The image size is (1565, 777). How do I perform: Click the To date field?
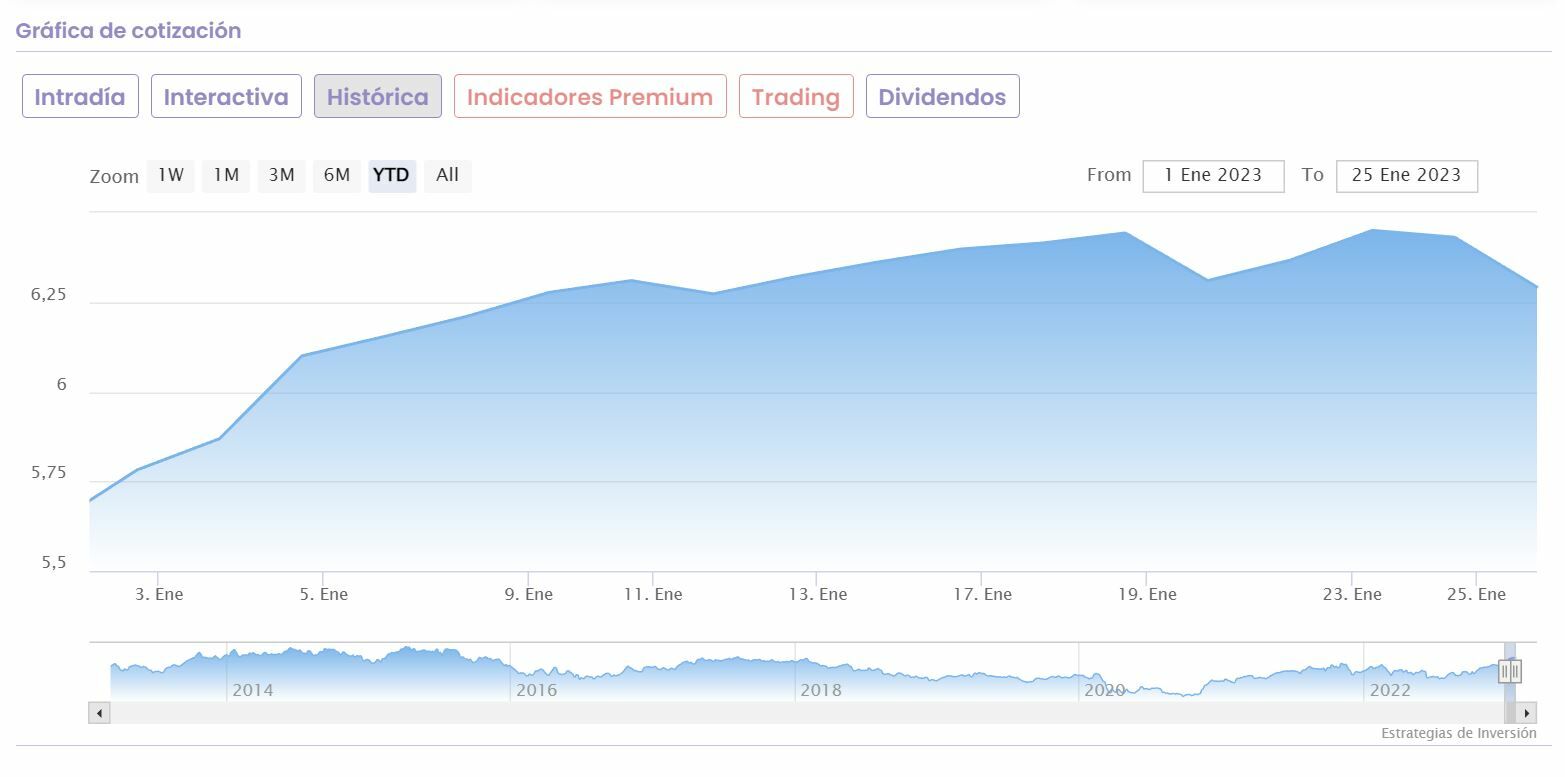pyautogui.click(x=1406, y=175)
